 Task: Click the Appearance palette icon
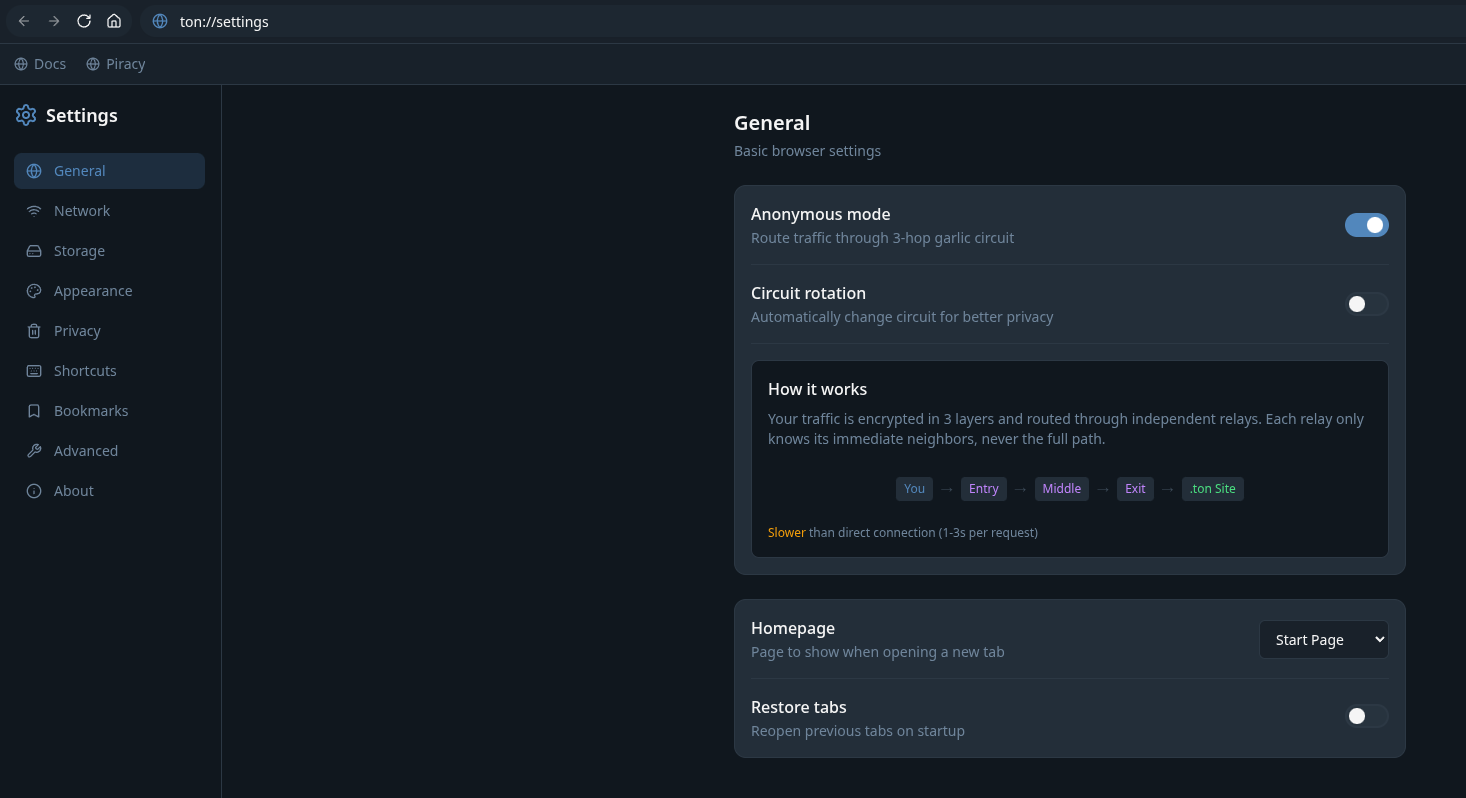[34, 291]
